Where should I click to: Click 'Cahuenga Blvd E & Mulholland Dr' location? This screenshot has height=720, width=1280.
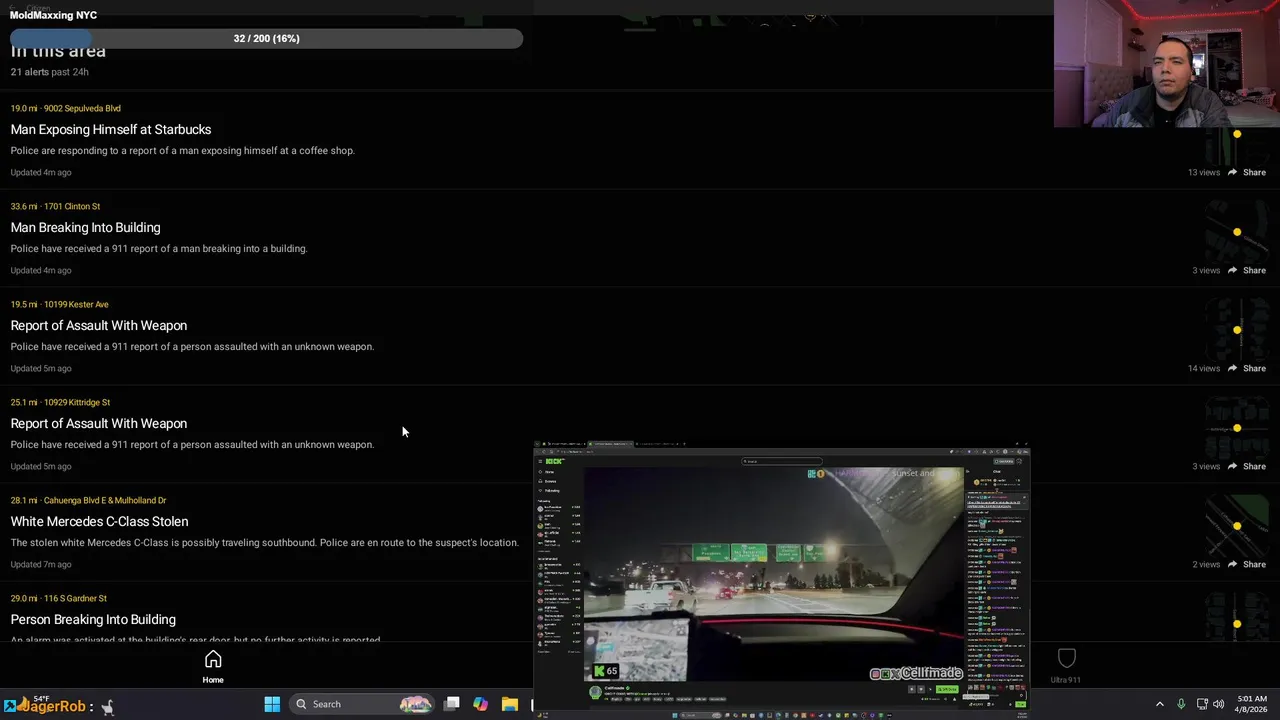pos(105,500)
